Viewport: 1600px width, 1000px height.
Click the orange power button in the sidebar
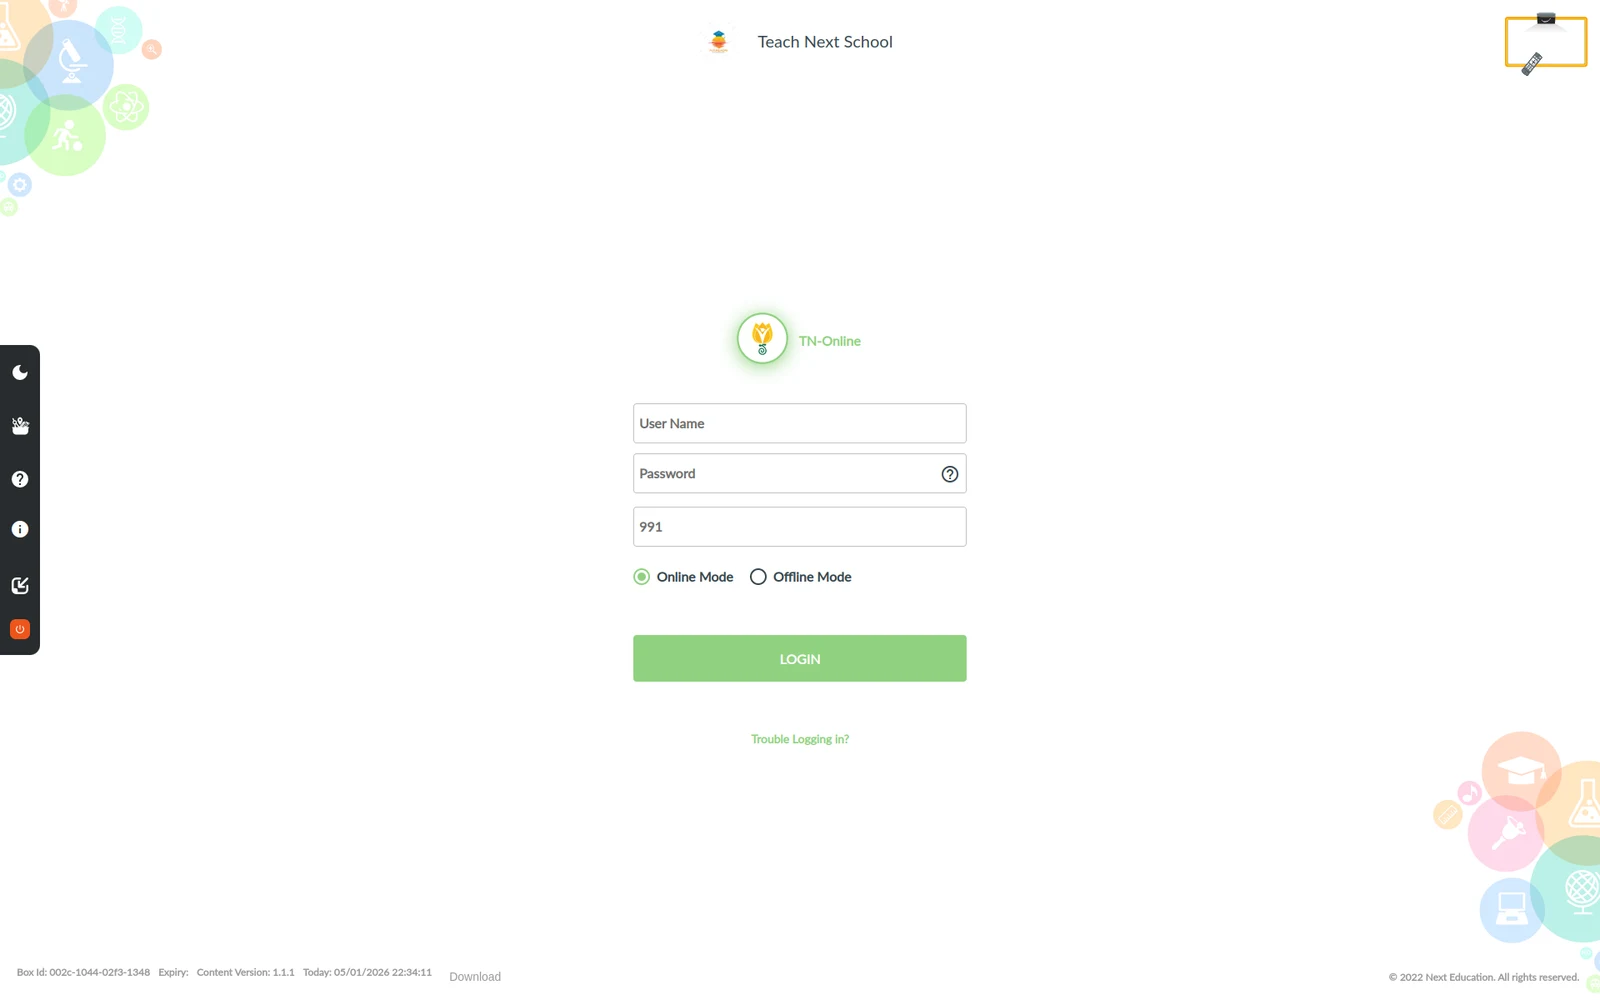click(20, 629)
